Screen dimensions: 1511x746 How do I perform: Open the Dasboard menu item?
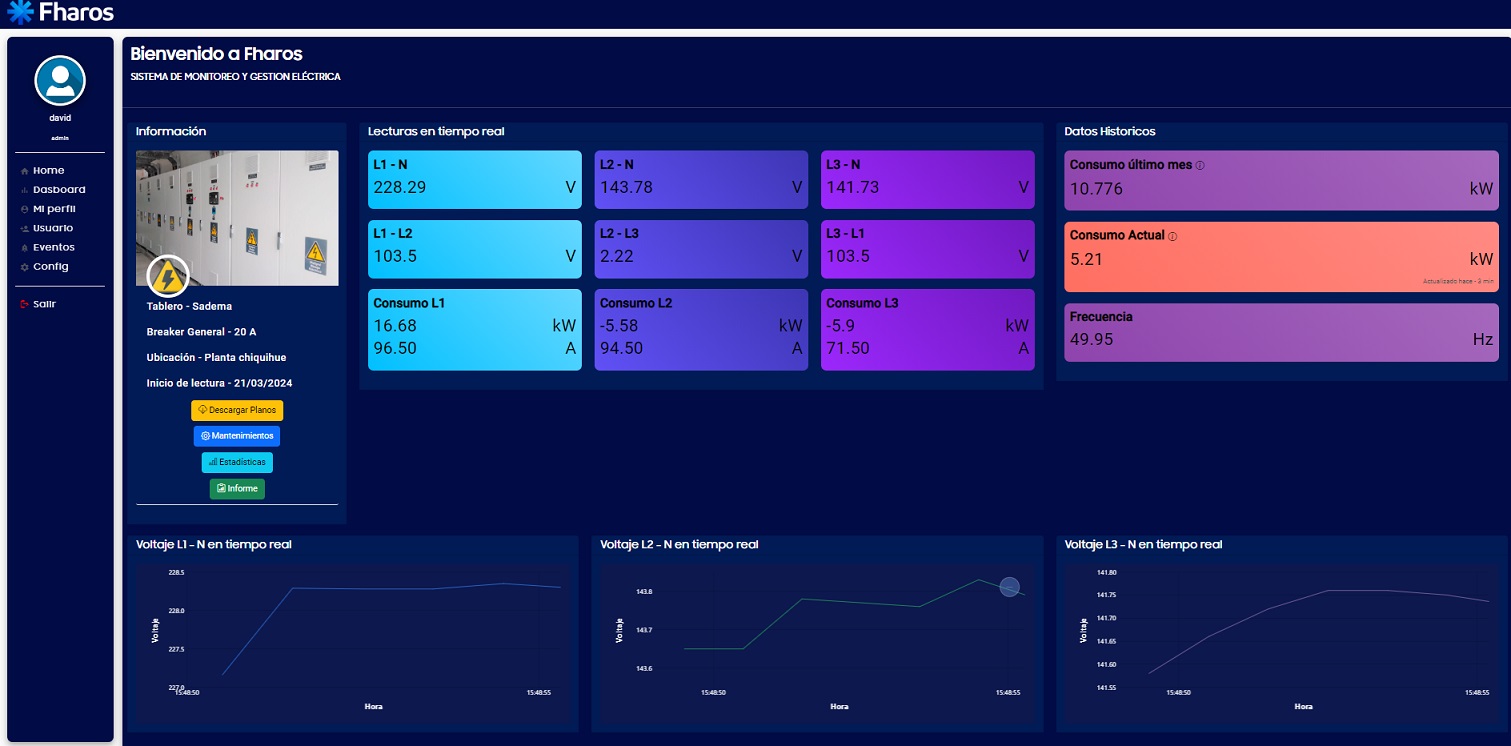pyautogui.click(x=59, y=190)
